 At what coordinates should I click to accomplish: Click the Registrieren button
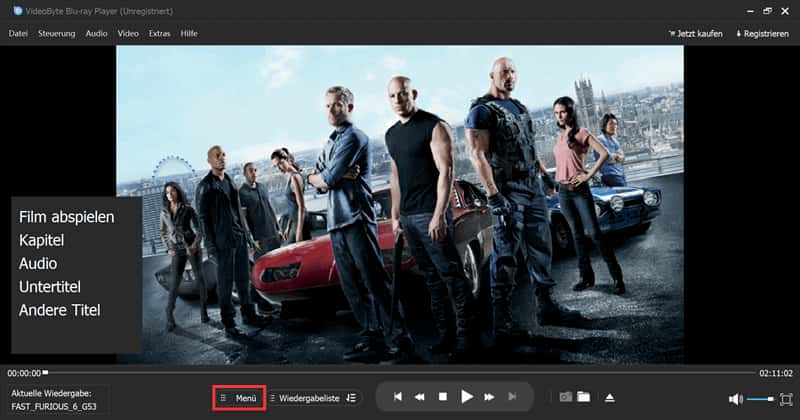[762, 34]
